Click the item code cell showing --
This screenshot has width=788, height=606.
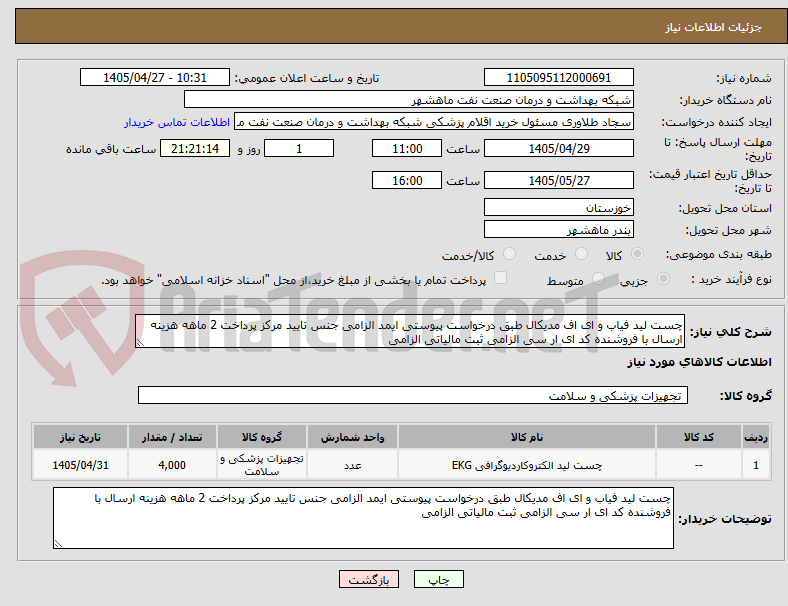(x=699, y=465)
